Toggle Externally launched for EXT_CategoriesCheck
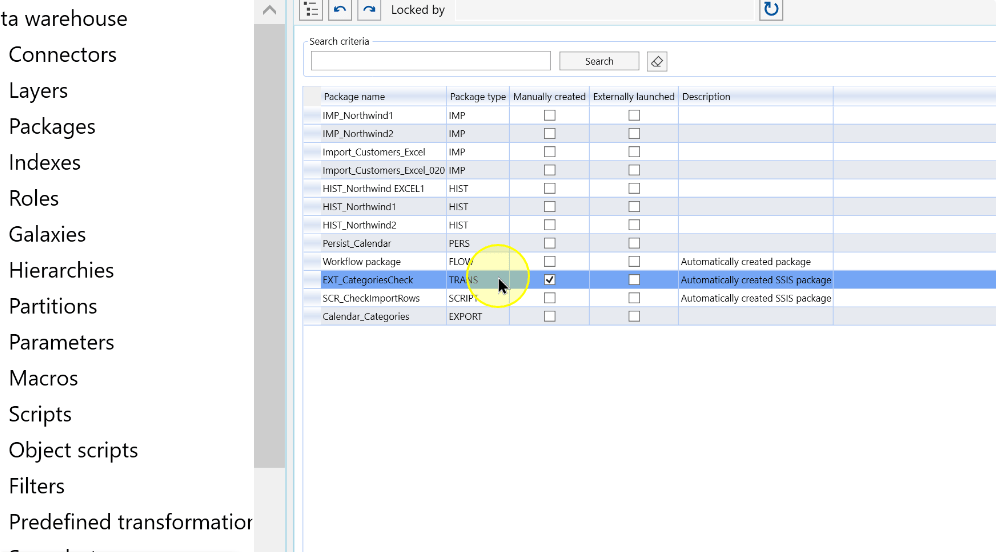 click(x=634, y=279)
